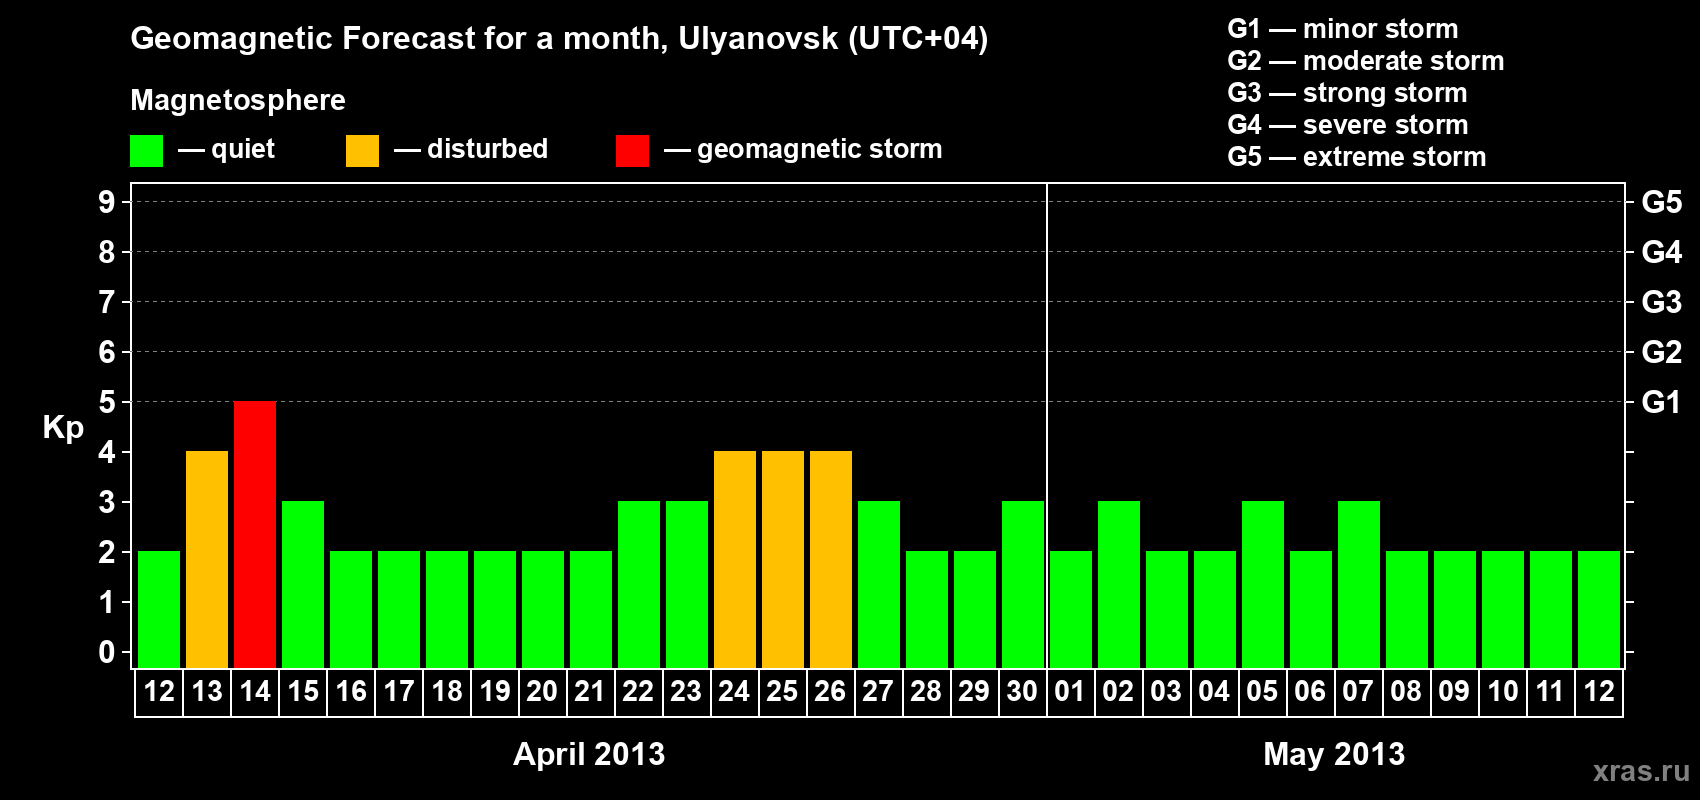Select the green bar for May 02
Screen dimensions: 1700x800
tap(1119, 584)
